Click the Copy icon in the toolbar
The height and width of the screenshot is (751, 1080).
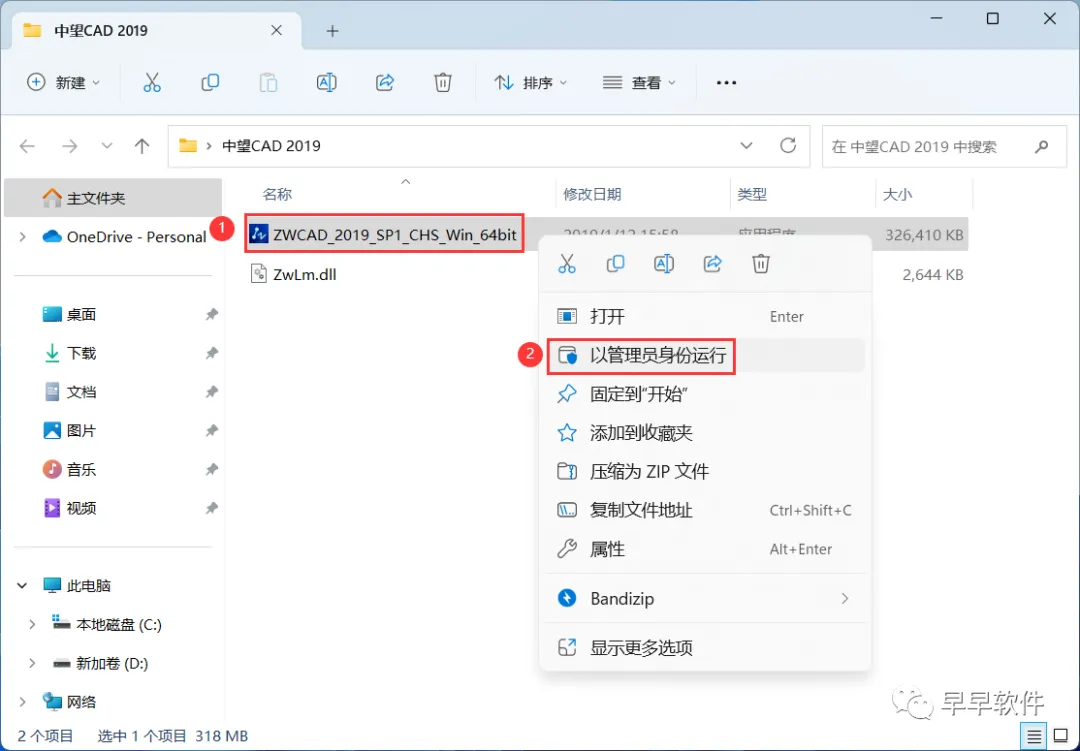click(210, 83)
